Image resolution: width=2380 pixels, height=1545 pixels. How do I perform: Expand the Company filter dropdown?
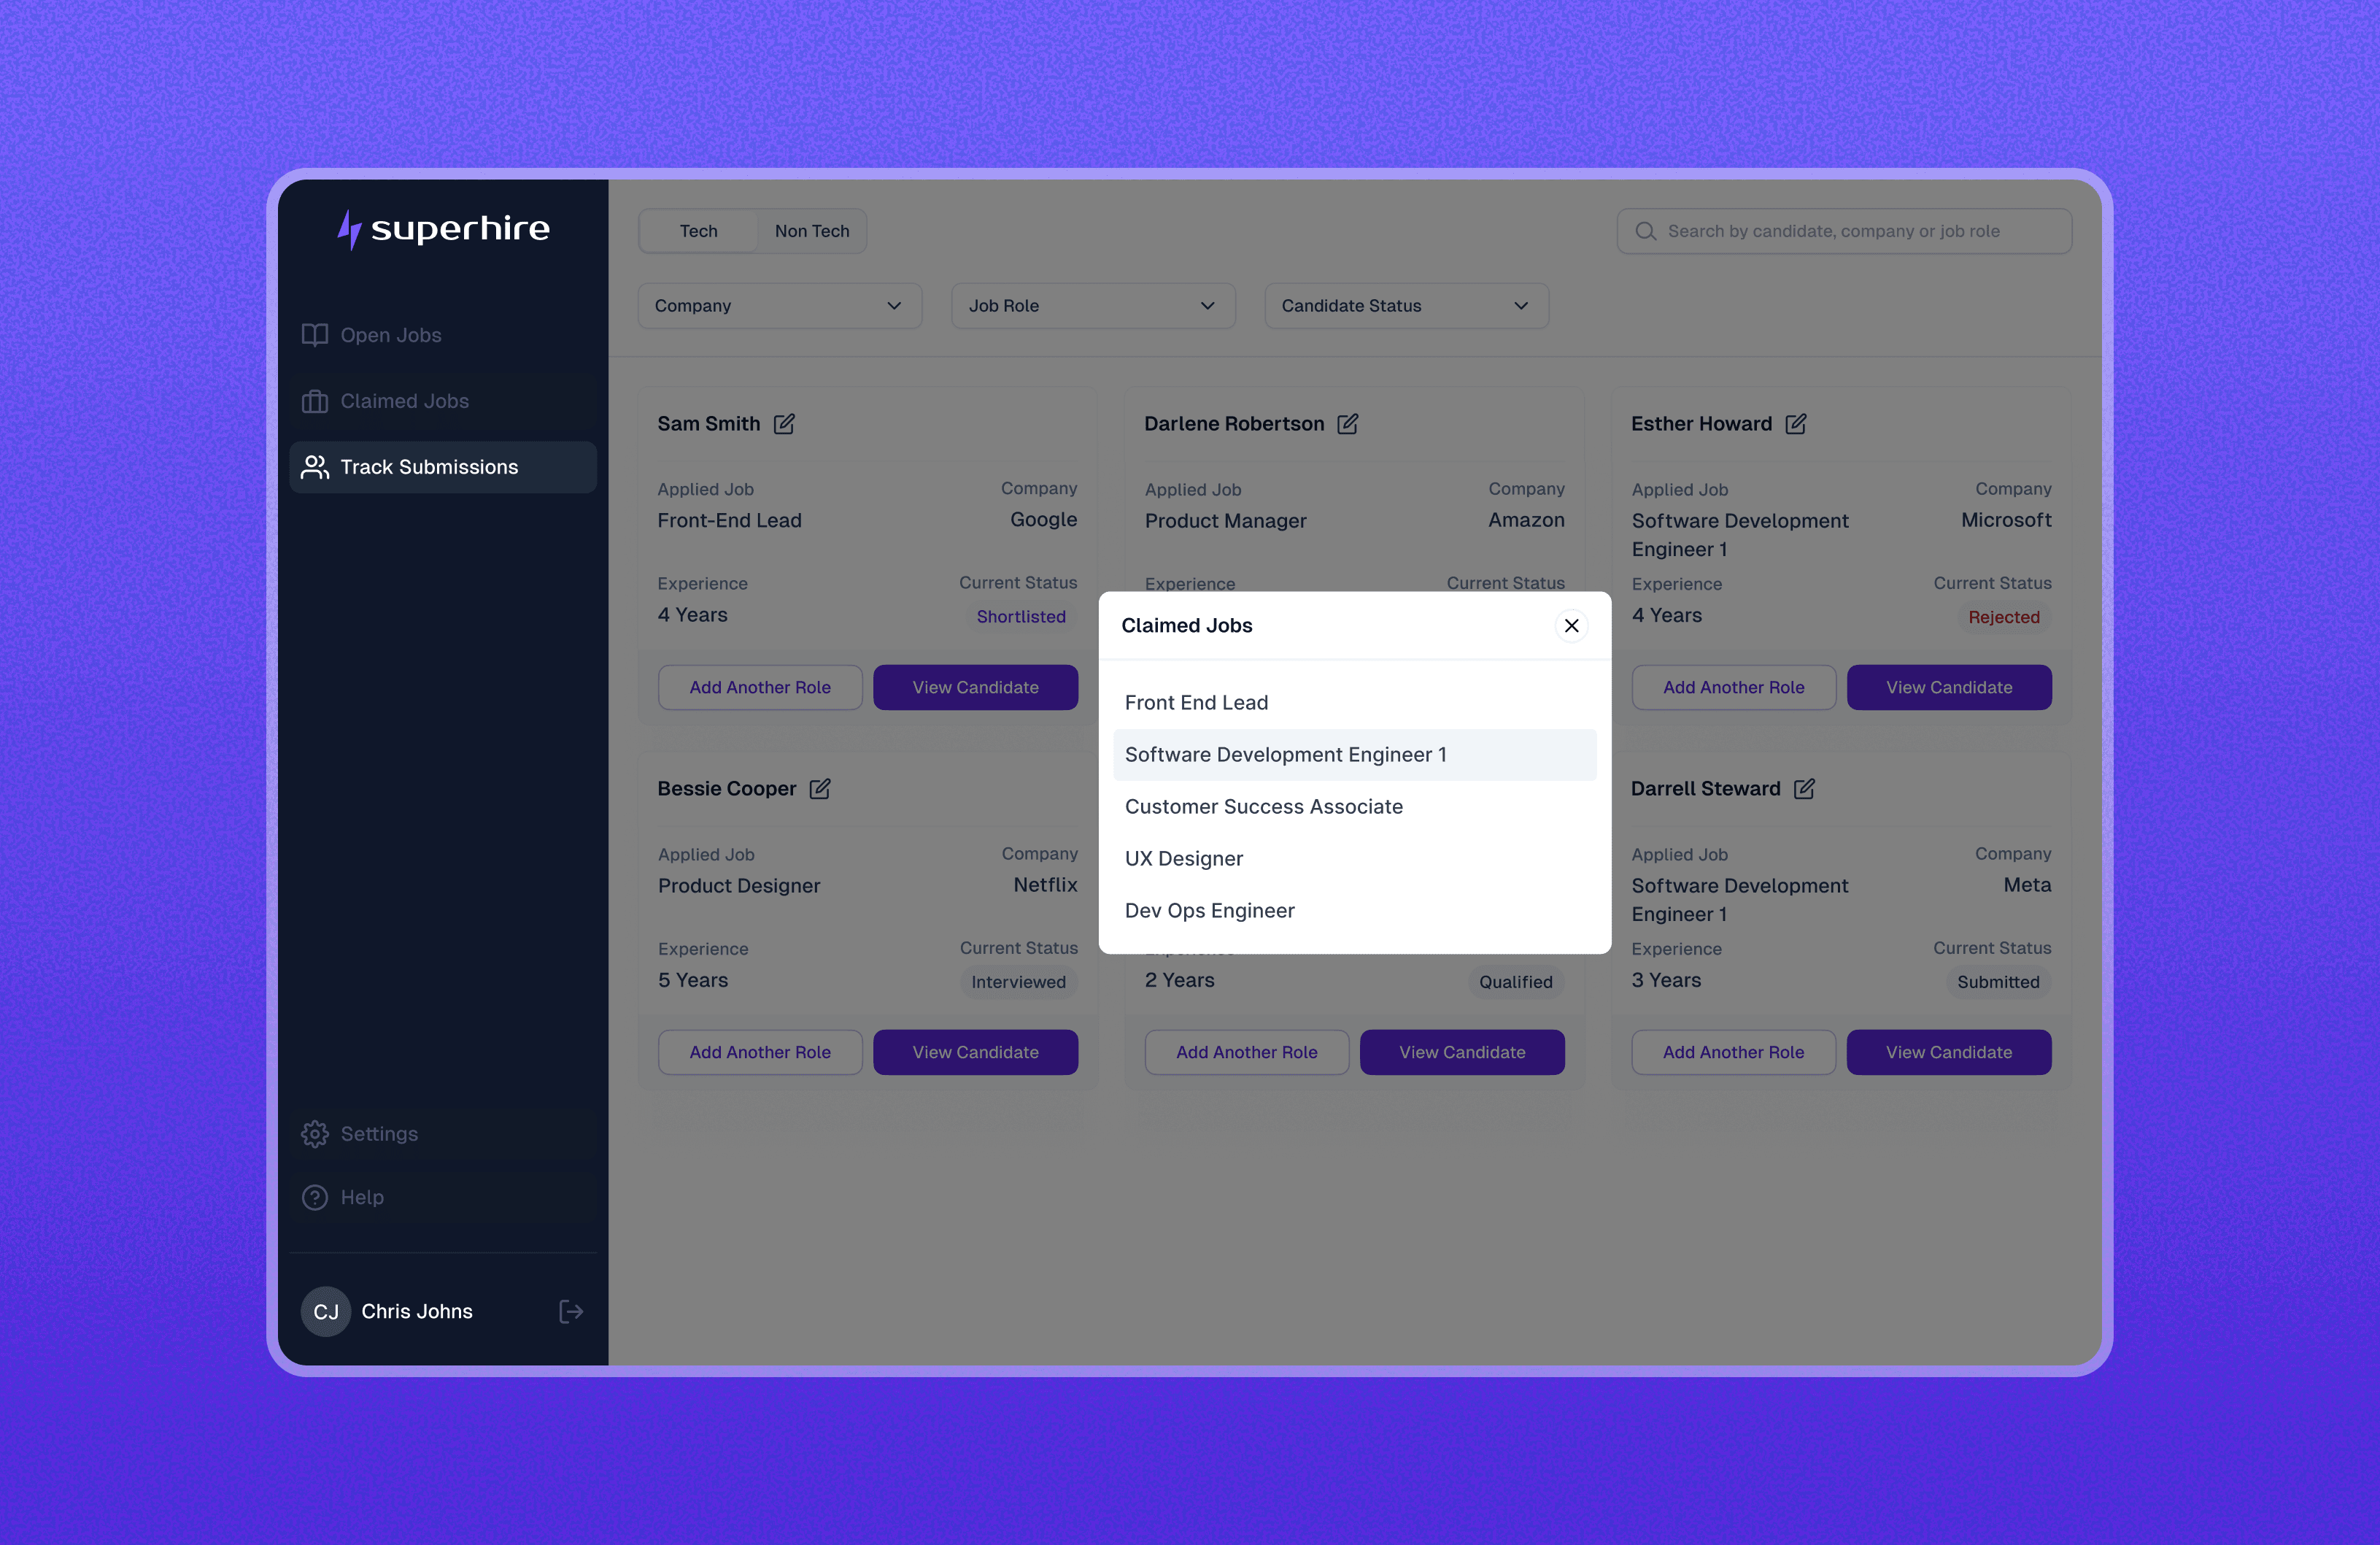[779, 306]
